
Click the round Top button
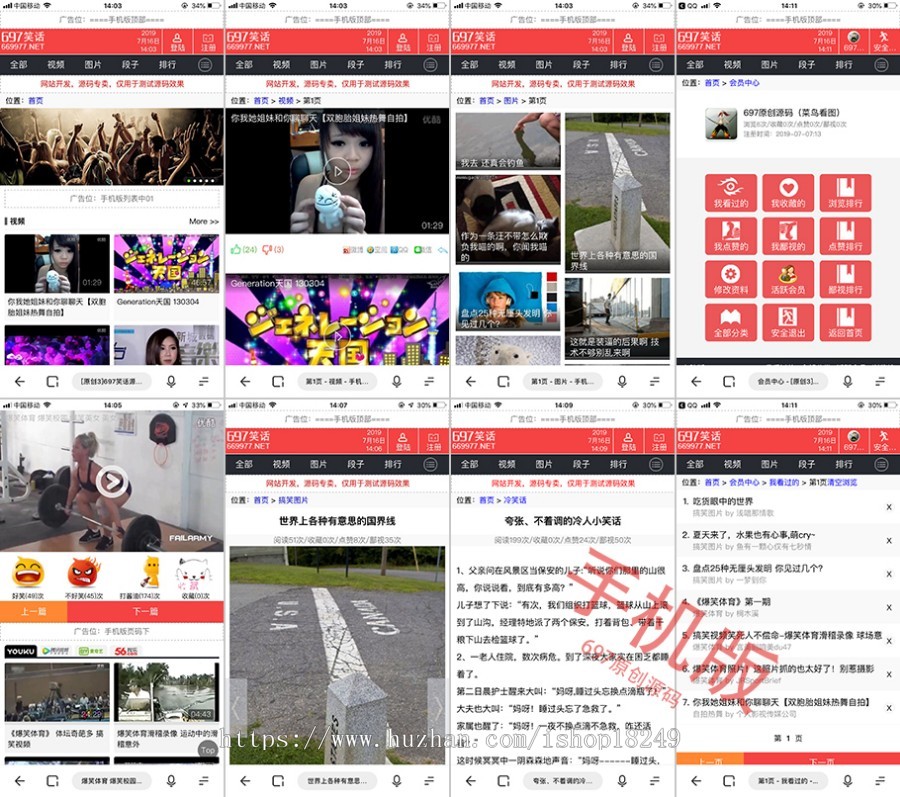(x=208, y=750)
